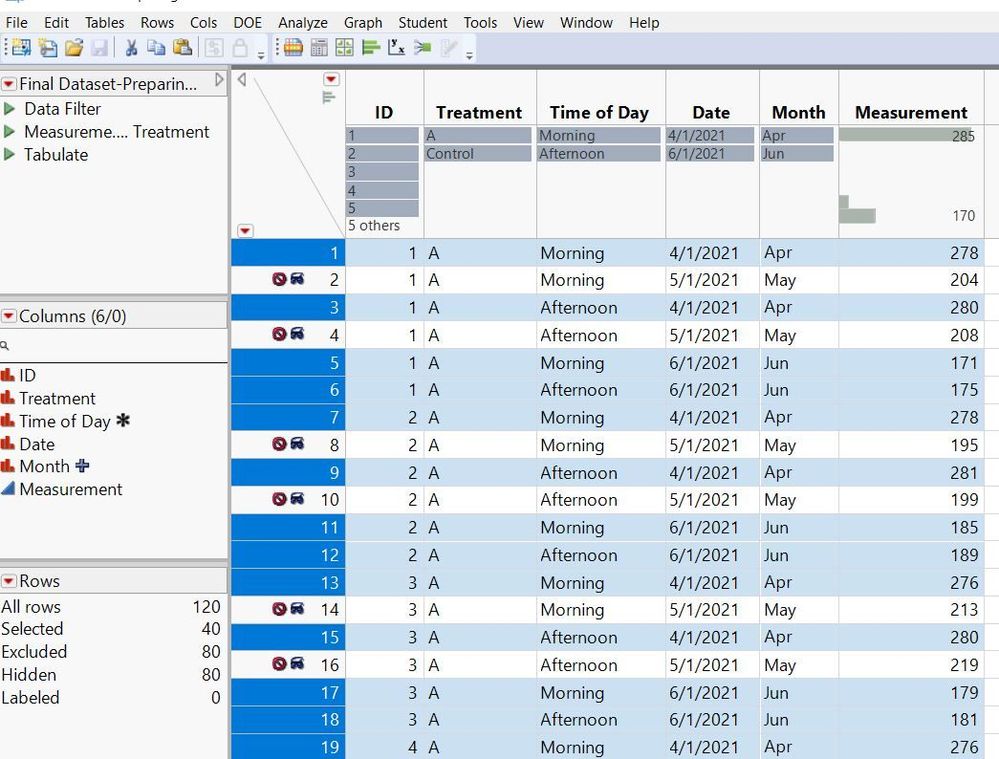Toggle the exclusion icon on row 8
Image resolution: width=999 pixels, height=759 pixels.
[x=281, y=445]
